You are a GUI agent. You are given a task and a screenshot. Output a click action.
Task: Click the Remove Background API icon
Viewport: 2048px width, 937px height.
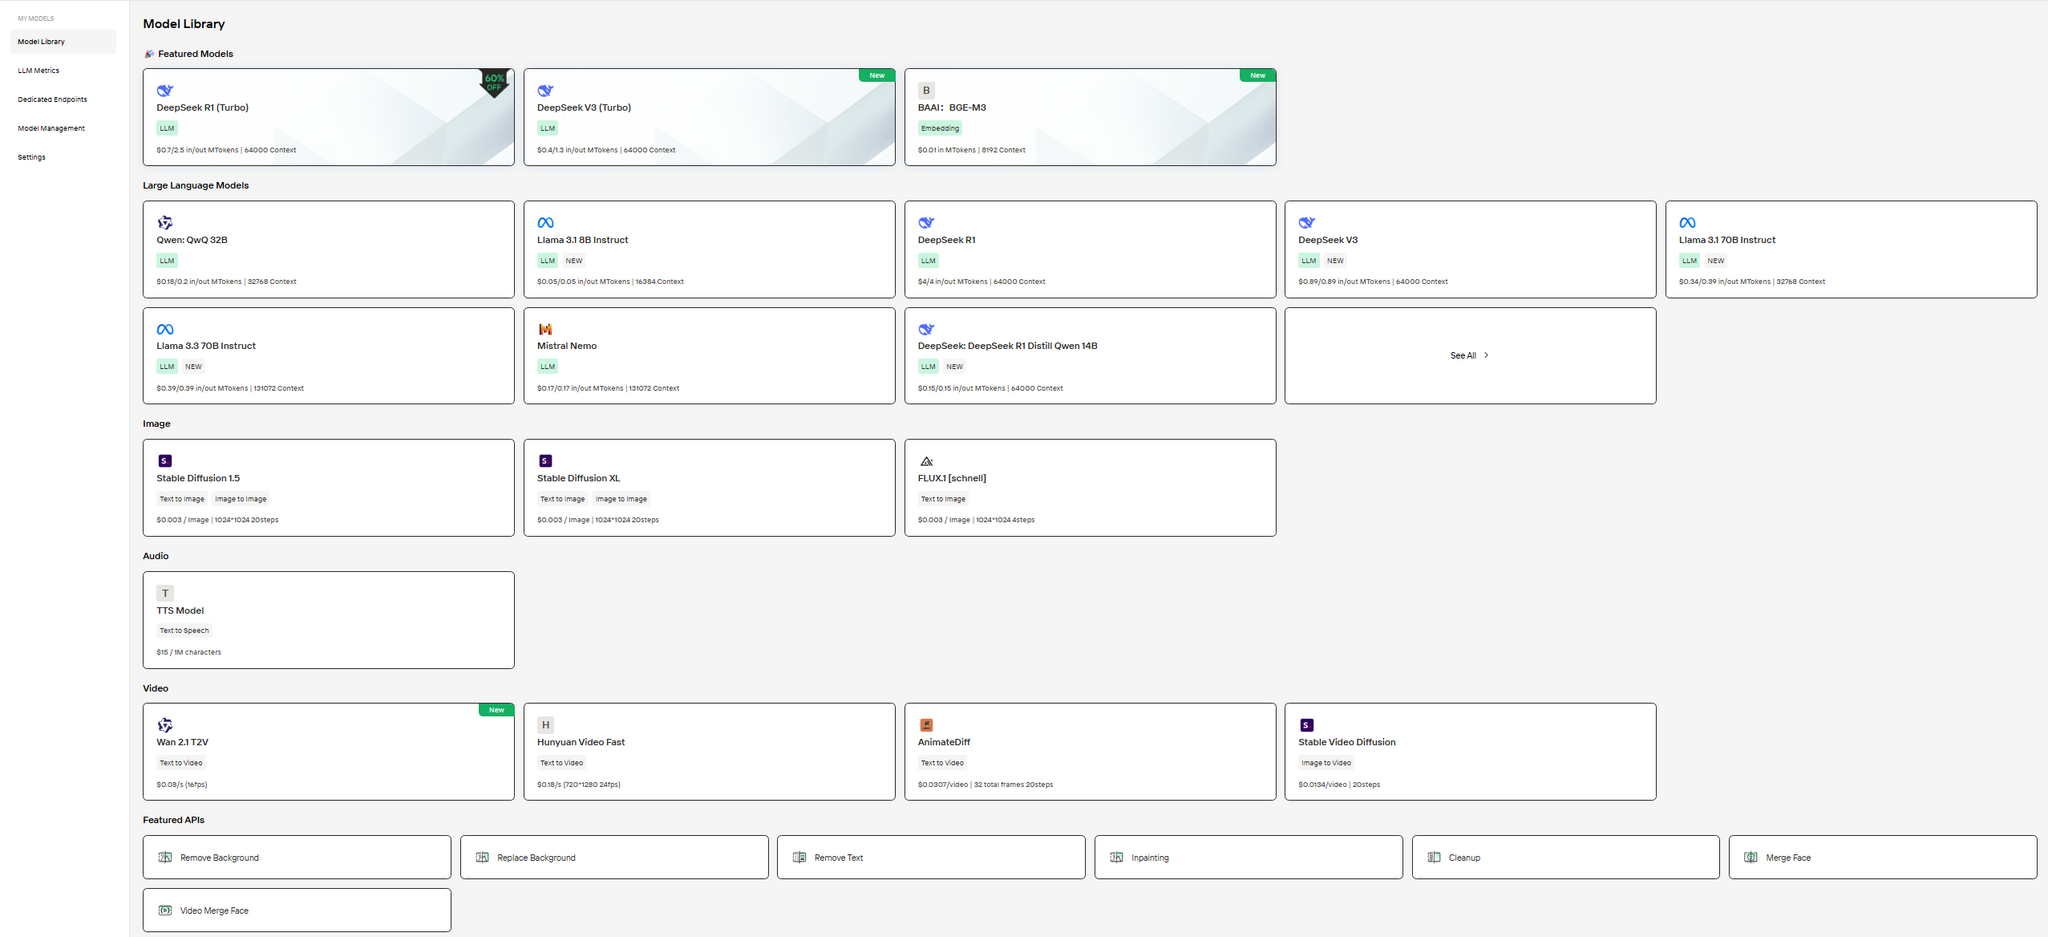(165, 857)
